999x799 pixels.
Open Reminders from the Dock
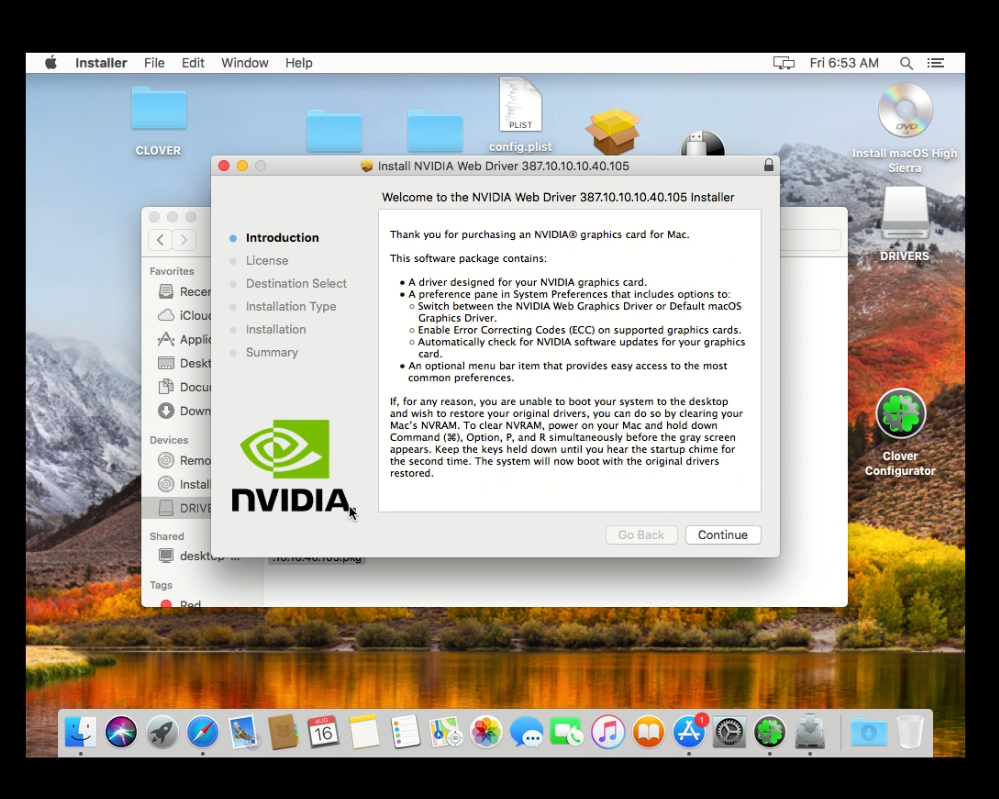click(x=405, y=731)
